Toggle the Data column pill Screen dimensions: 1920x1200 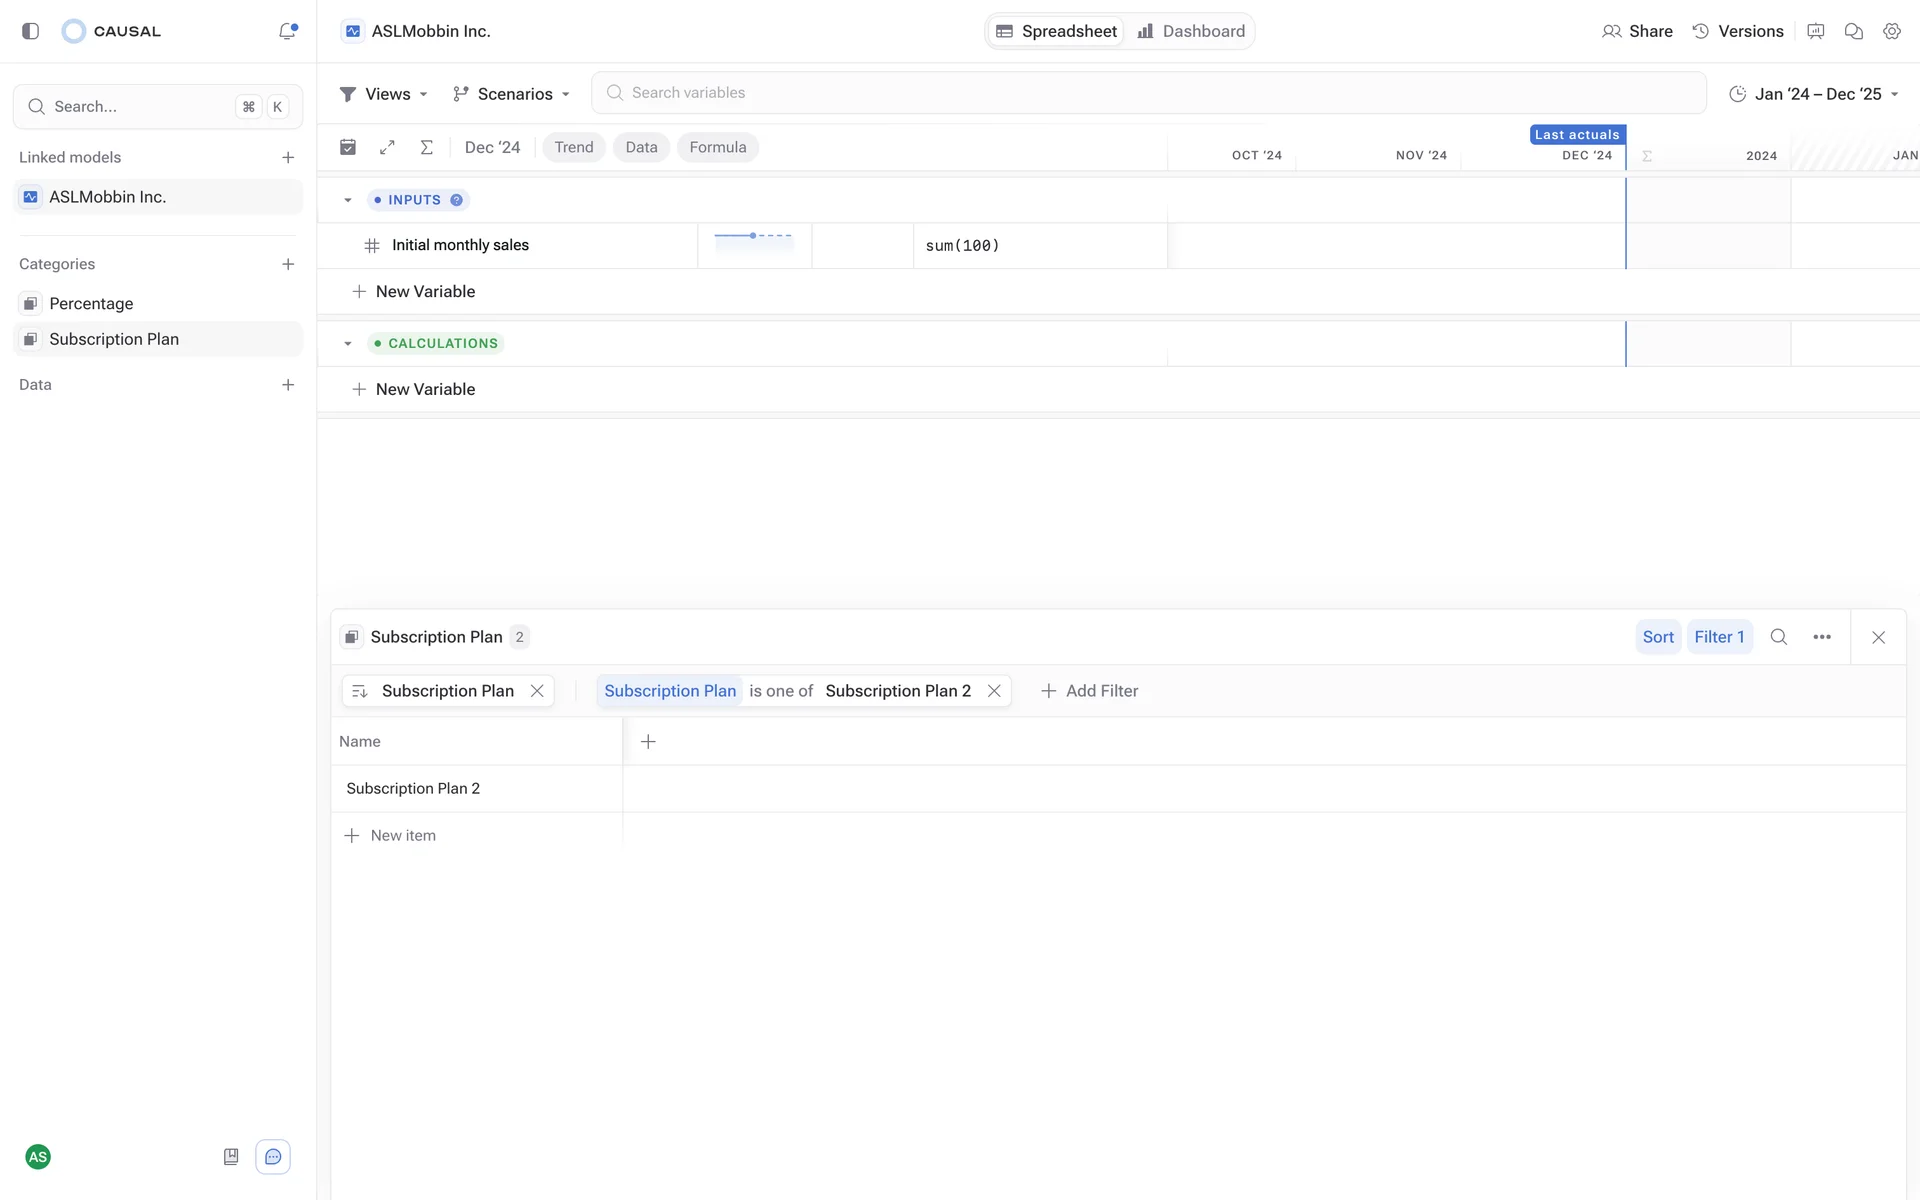pyautogui.click(x=641, y=147)
